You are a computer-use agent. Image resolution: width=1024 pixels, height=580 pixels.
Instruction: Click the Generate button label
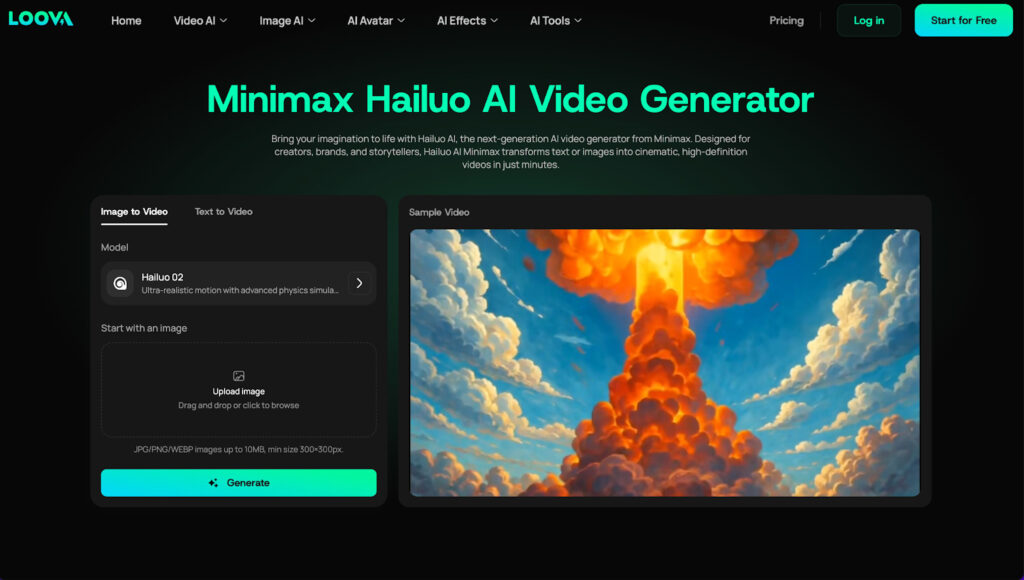click(248, 483)
